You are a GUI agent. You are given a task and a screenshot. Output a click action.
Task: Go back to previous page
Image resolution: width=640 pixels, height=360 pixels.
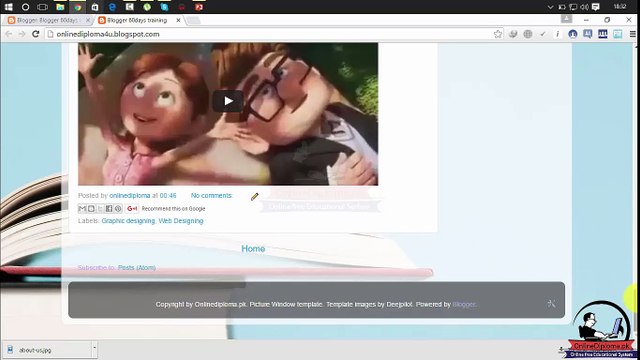pos(9,34)
